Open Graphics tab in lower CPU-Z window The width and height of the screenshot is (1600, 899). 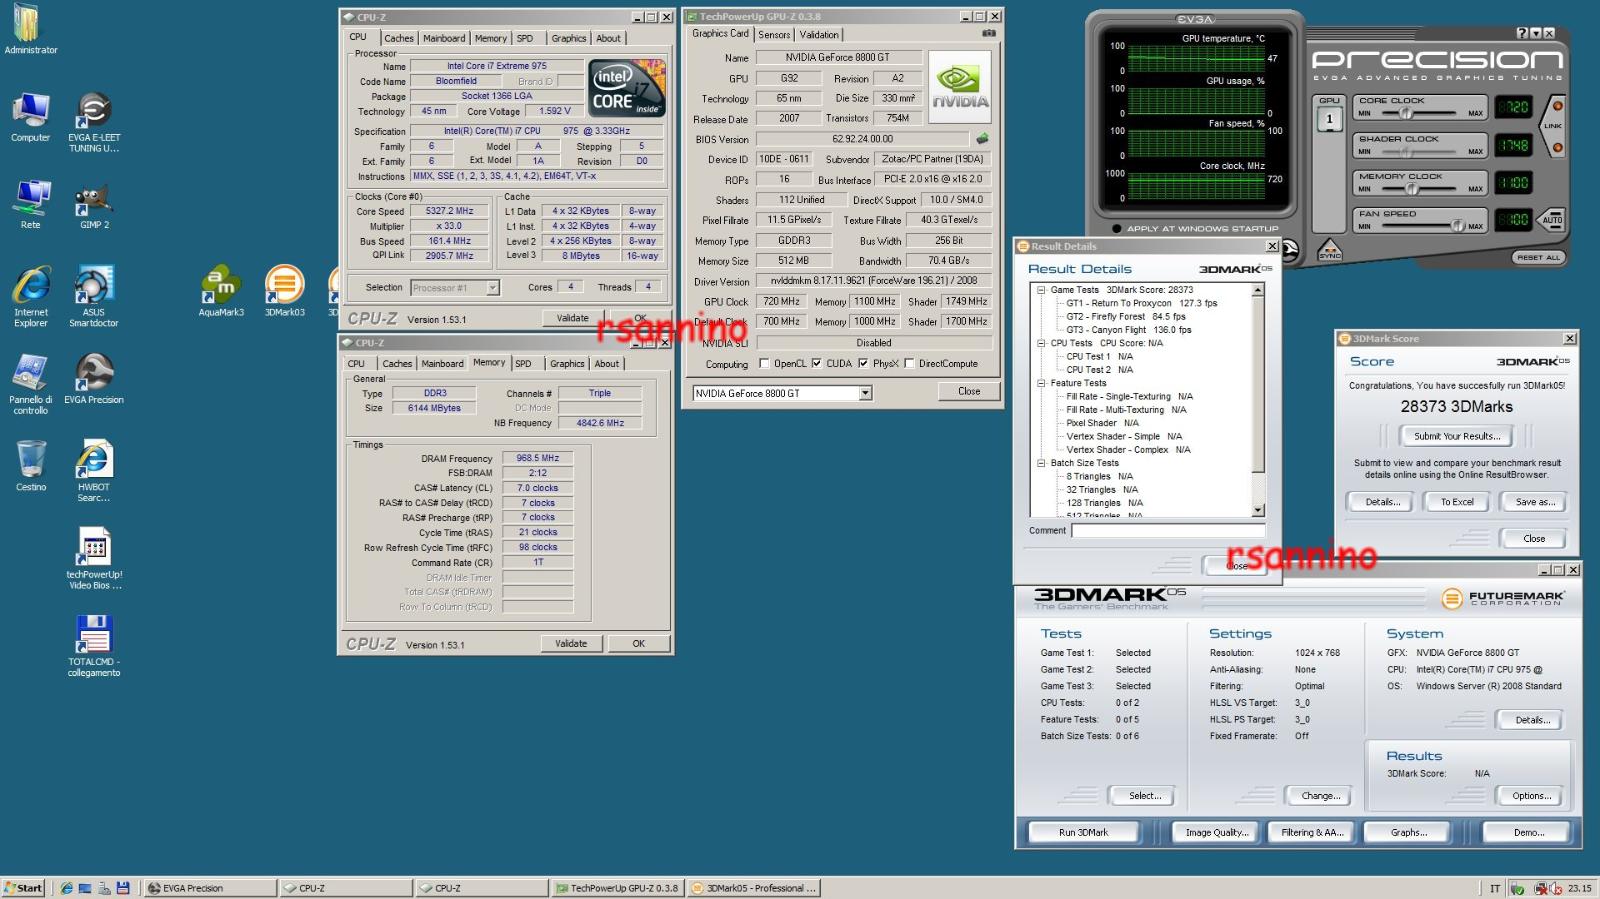point(567,364)
